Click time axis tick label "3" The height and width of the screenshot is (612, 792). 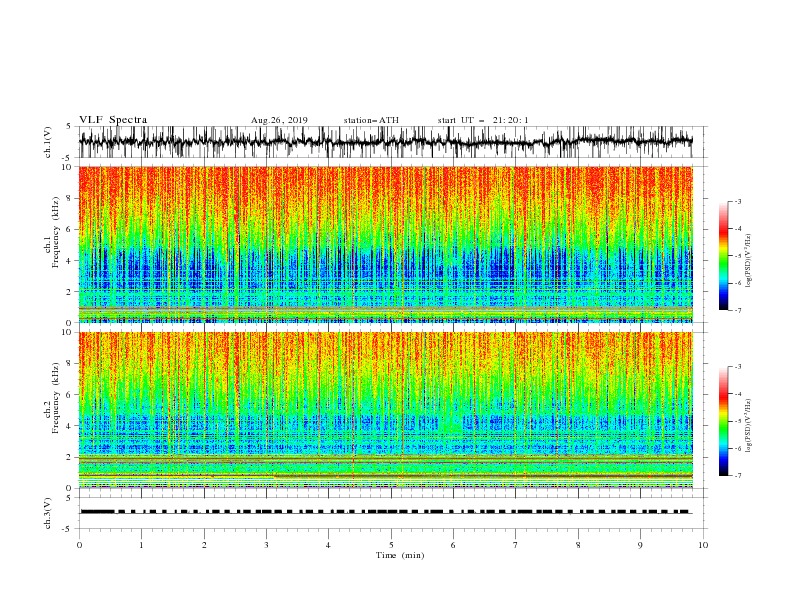click(x=266, y=545)
